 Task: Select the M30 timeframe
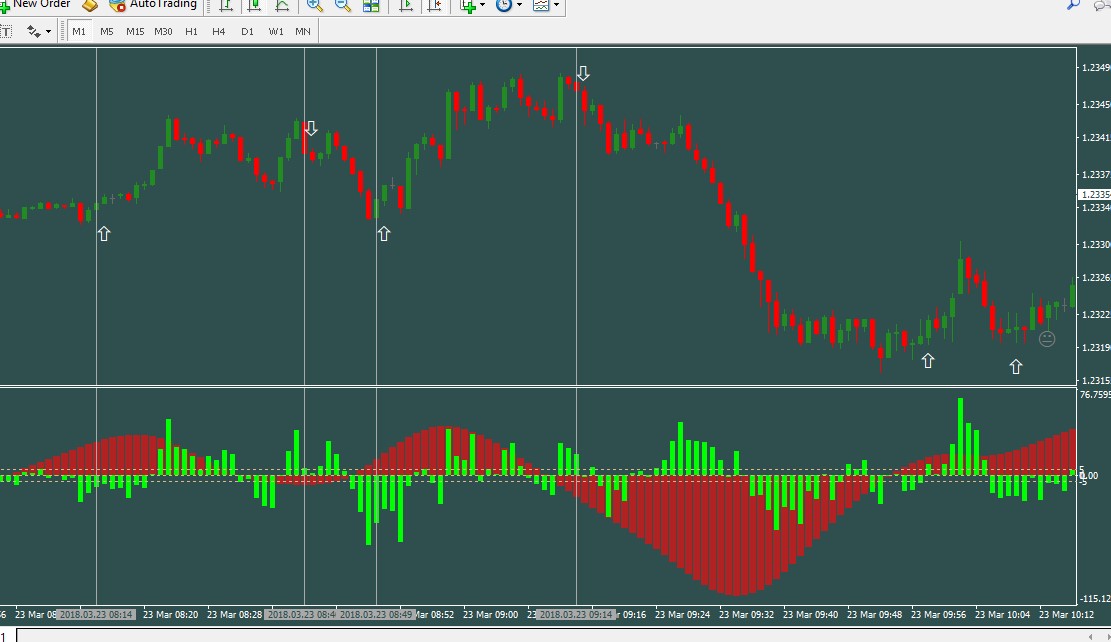coord(164,31)
